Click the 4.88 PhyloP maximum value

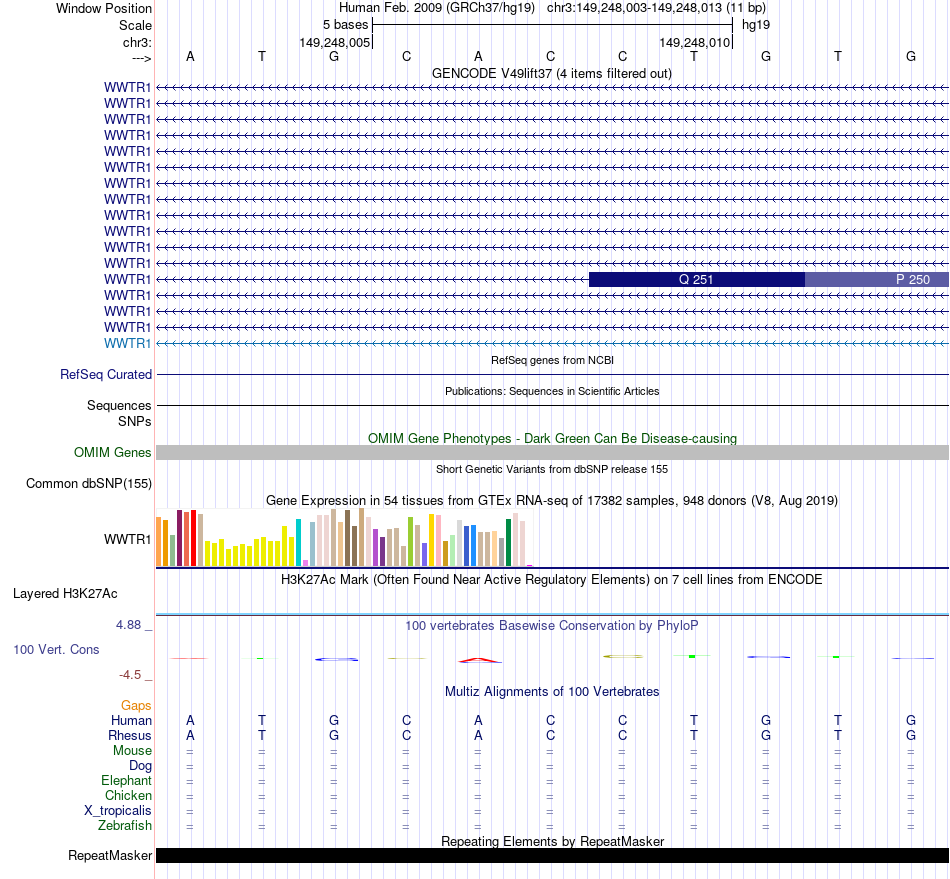tap(128, 625)
